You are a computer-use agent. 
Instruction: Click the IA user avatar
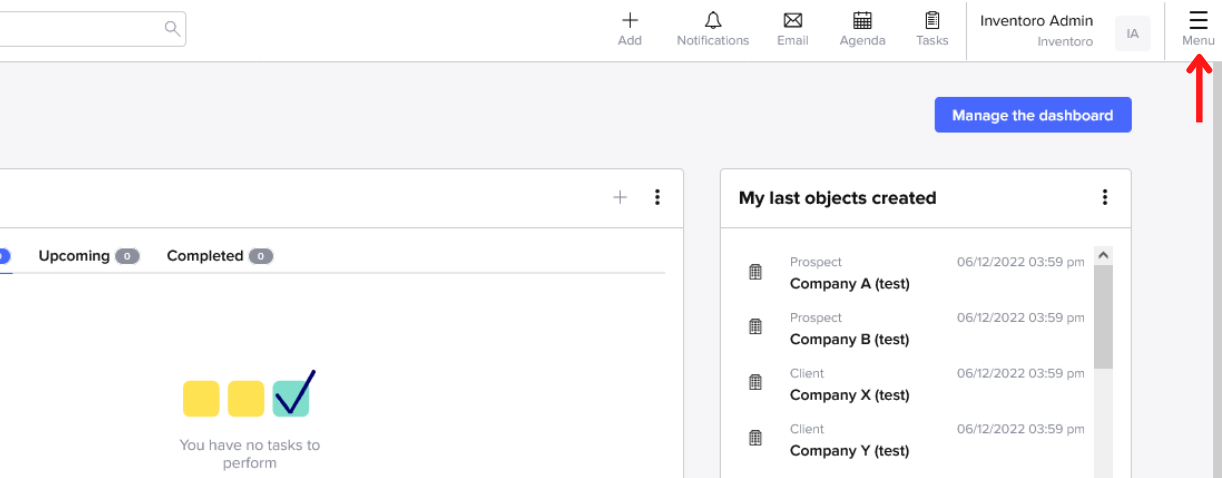[x=1132, y=34]
